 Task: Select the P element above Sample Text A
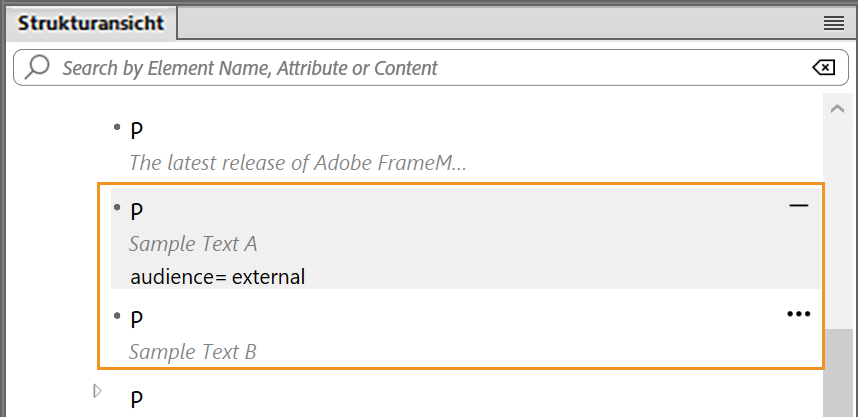coord(137,212)
